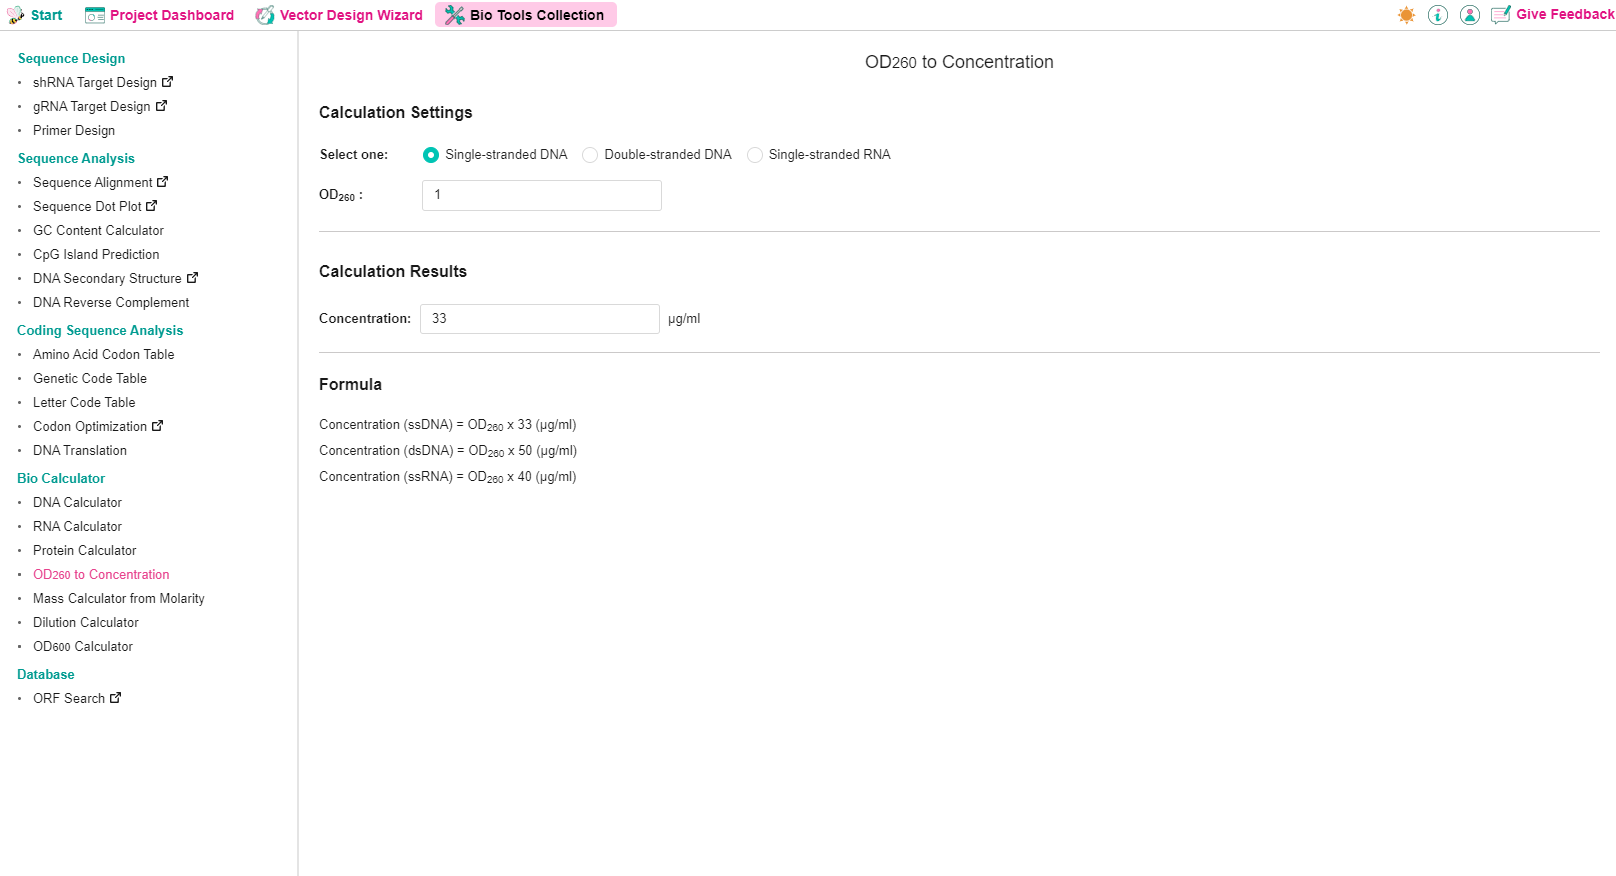This screenshot has height=876, width=1616.
Task: Open DNA Secondary Structure tool
Action: click(107, 278)
